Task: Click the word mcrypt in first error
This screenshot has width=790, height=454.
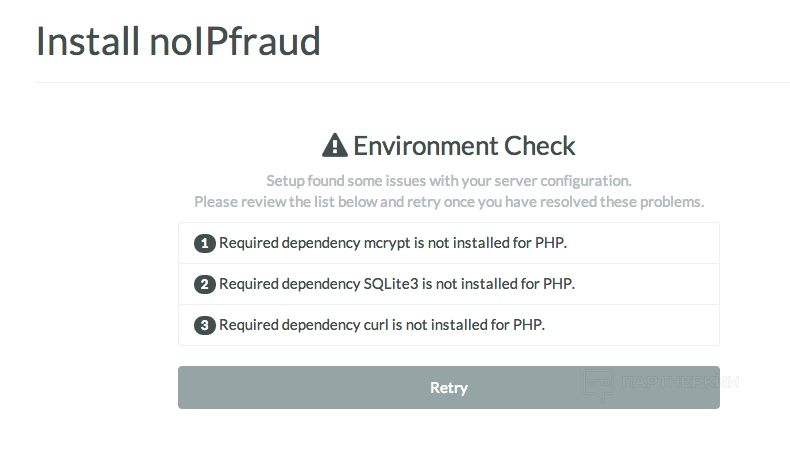Action: click(x=387, y=243)
